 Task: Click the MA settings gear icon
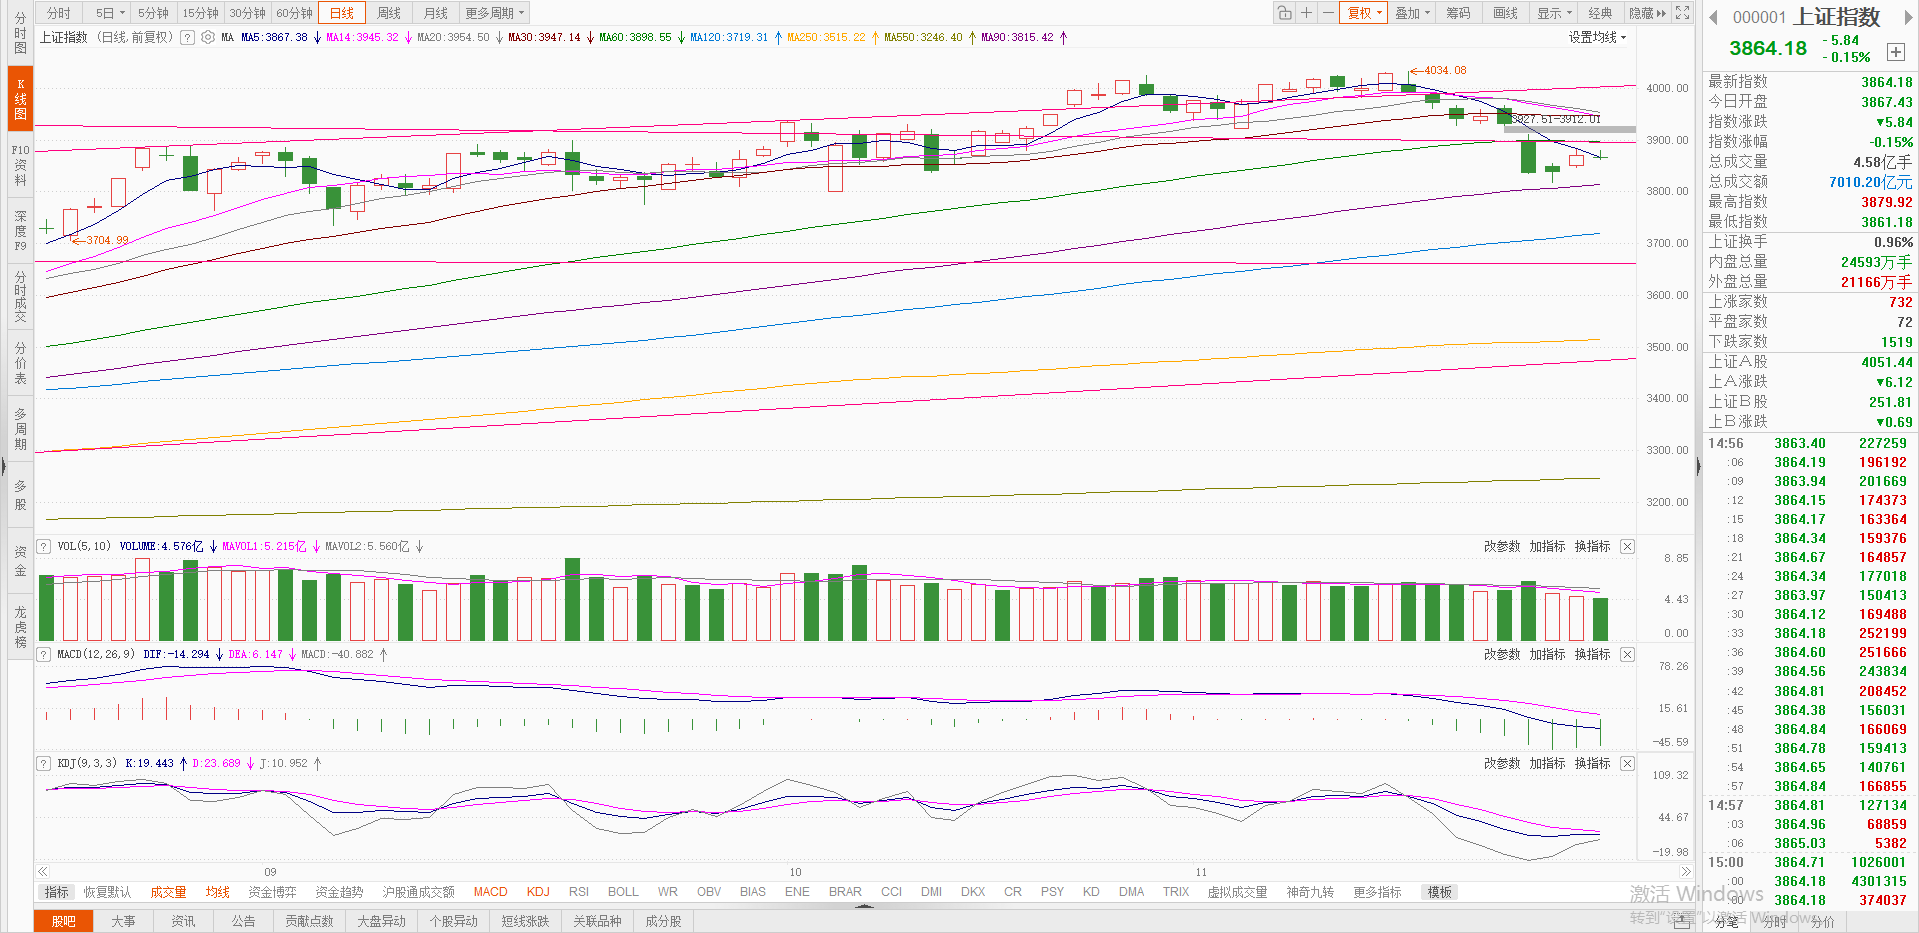pyautogui.click(x=208, y=37)
